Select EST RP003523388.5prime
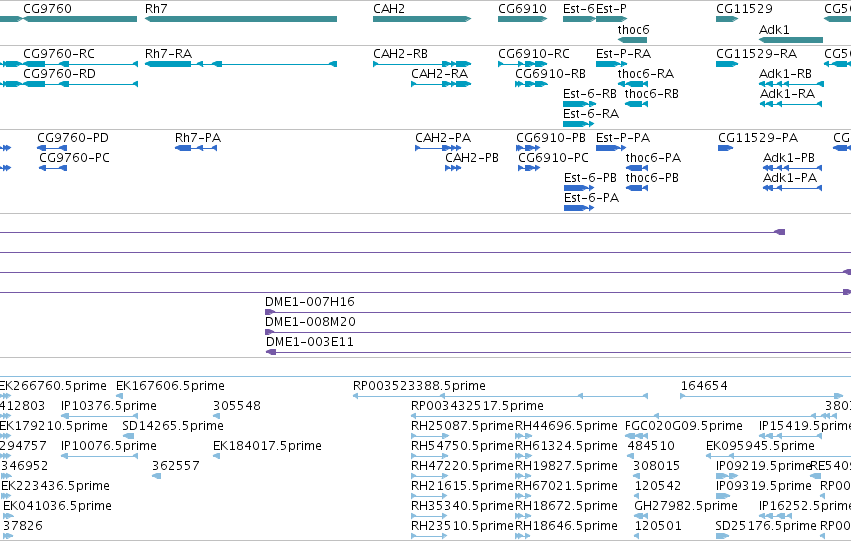 (500, 396)
